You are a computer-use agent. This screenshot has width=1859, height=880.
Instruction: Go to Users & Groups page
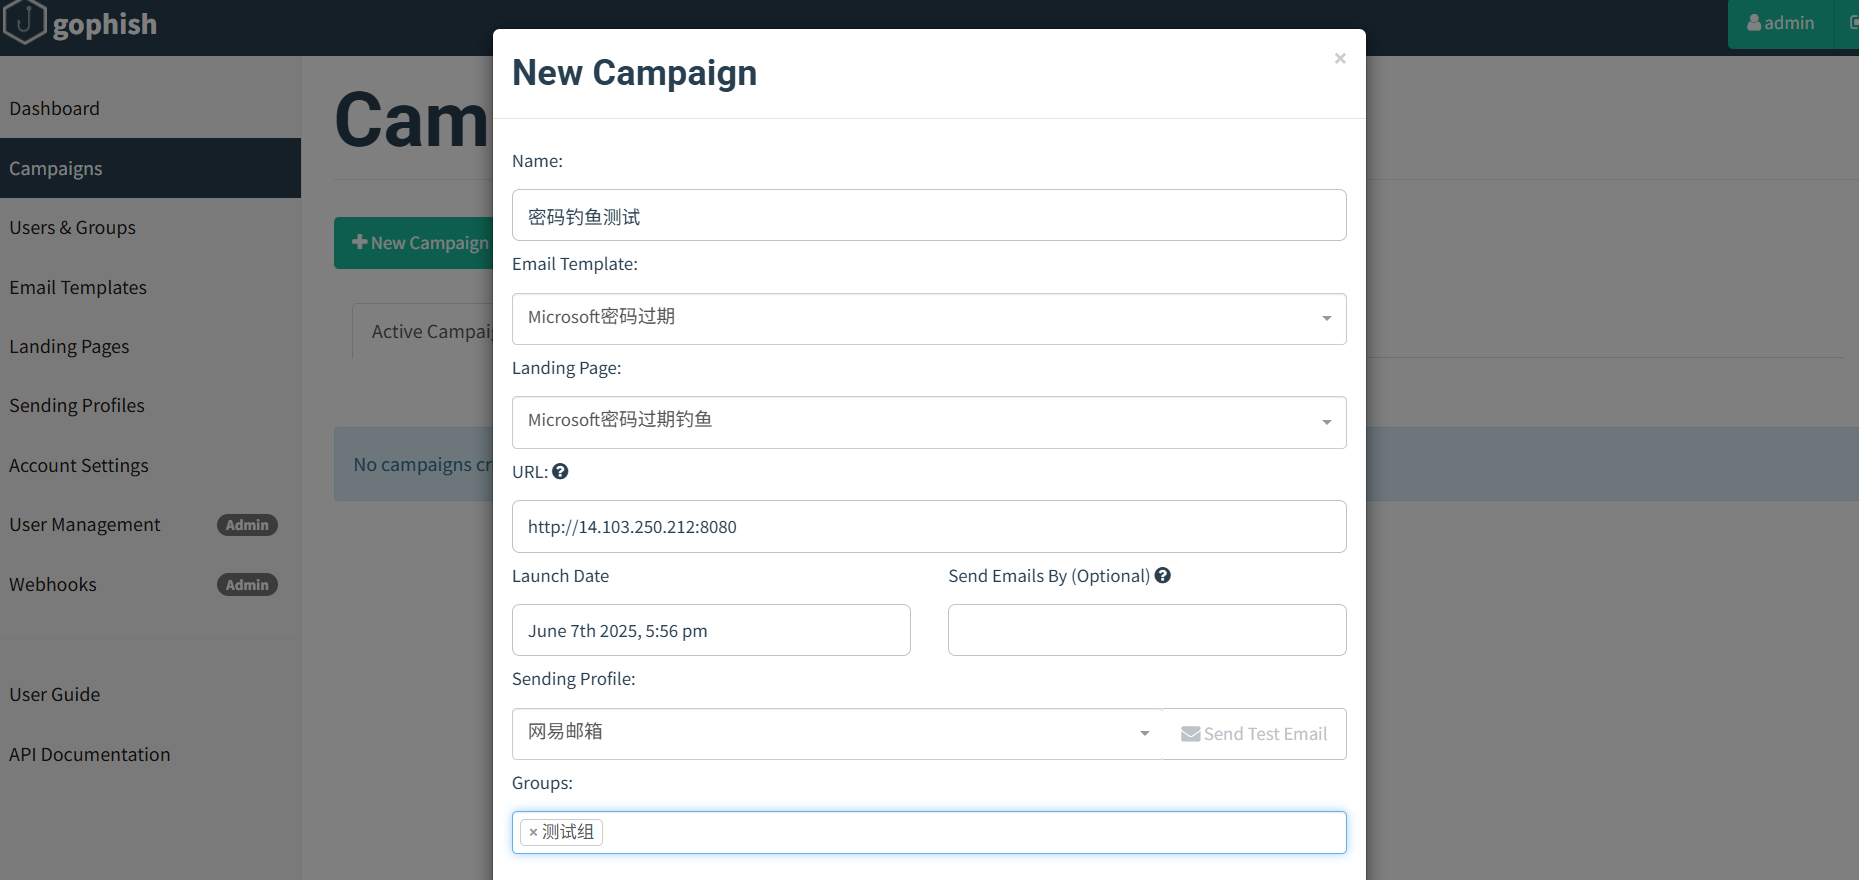[x=73, y=228]
